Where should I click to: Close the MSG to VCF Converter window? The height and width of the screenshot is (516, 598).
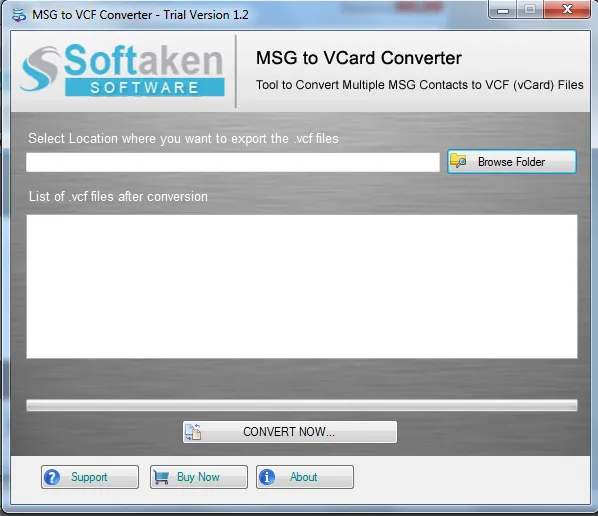(x=567, y=9)
